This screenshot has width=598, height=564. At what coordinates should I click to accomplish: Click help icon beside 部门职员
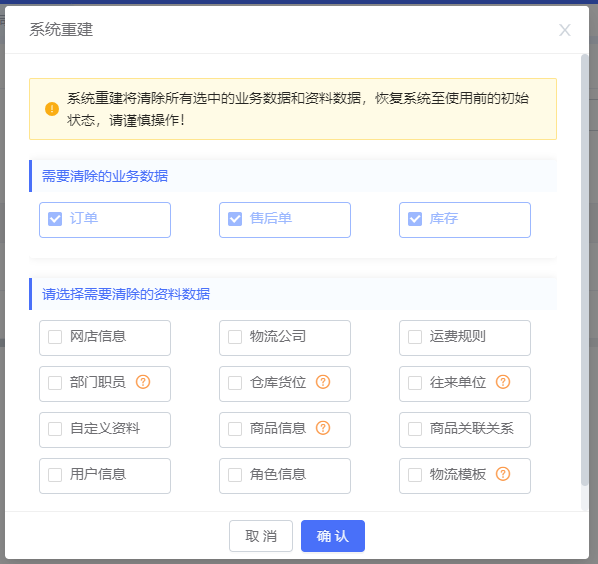[x=143, y=382]
